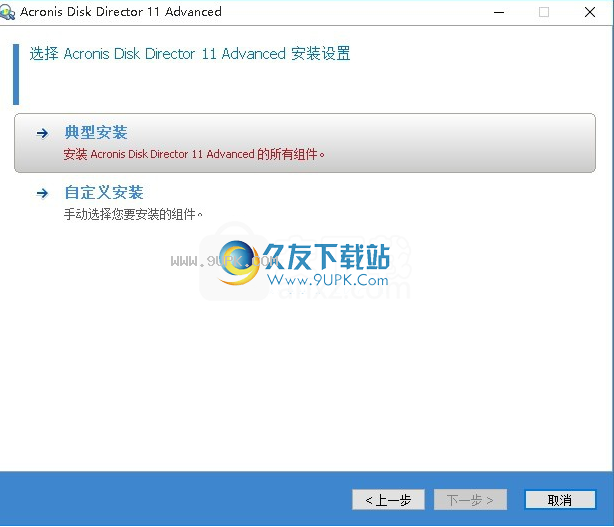Click the greyed-out maximize button in title bar
This screenshot has width=614, height=527.
pyautogui.click(x=544, y=13)
